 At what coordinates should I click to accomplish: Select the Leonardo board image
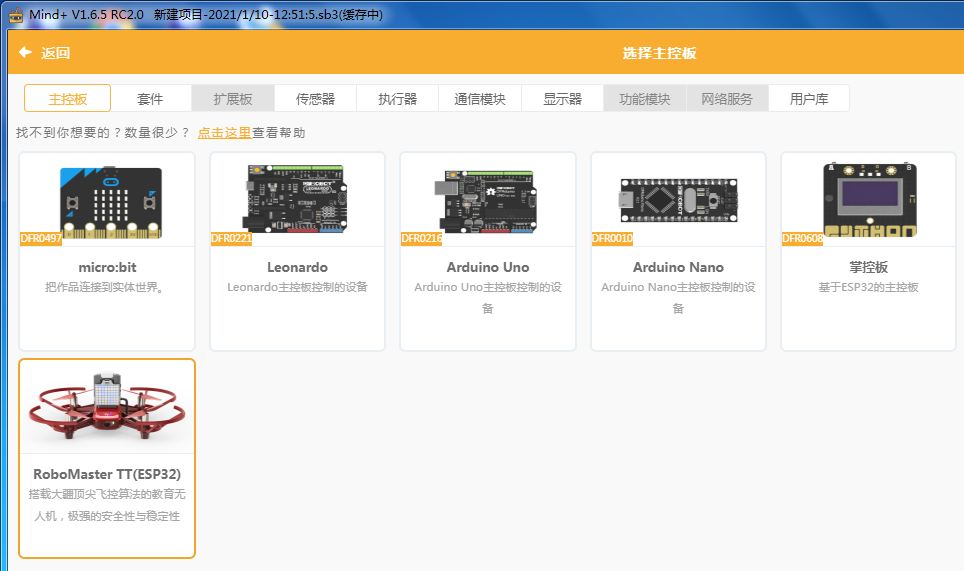point(296,199)
